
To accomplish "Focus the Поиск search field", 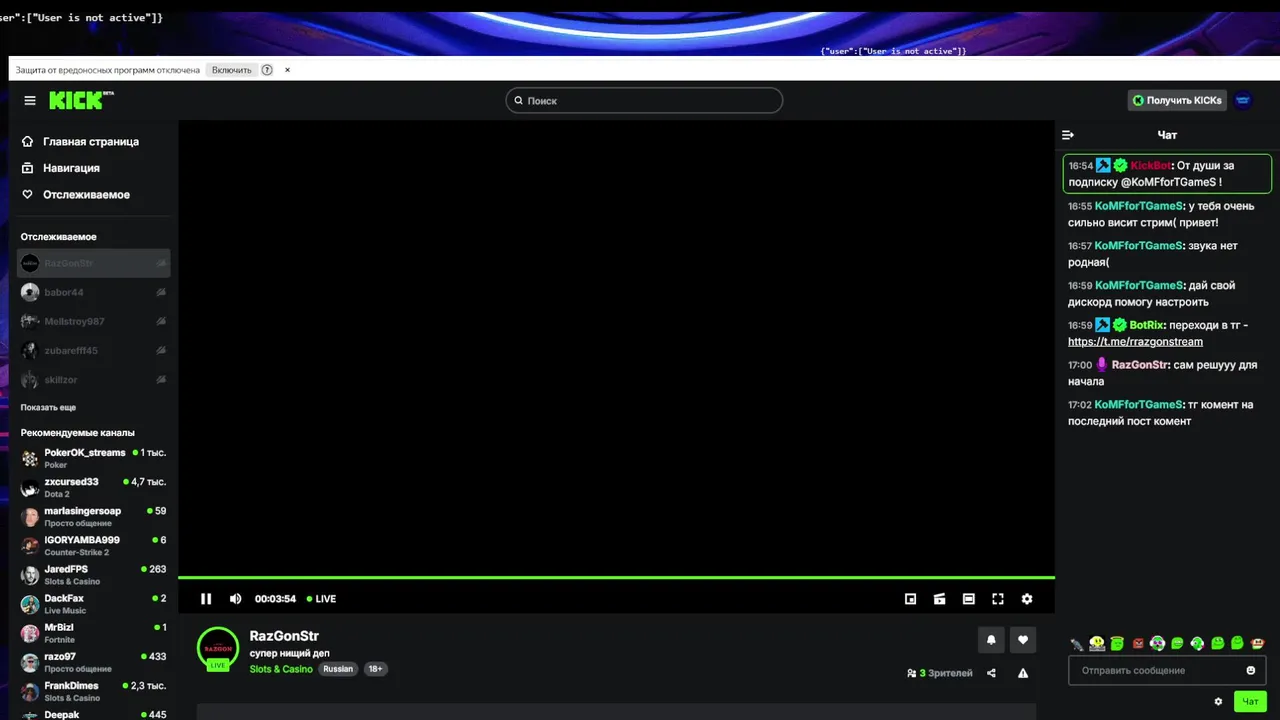I will click(644, 100).
